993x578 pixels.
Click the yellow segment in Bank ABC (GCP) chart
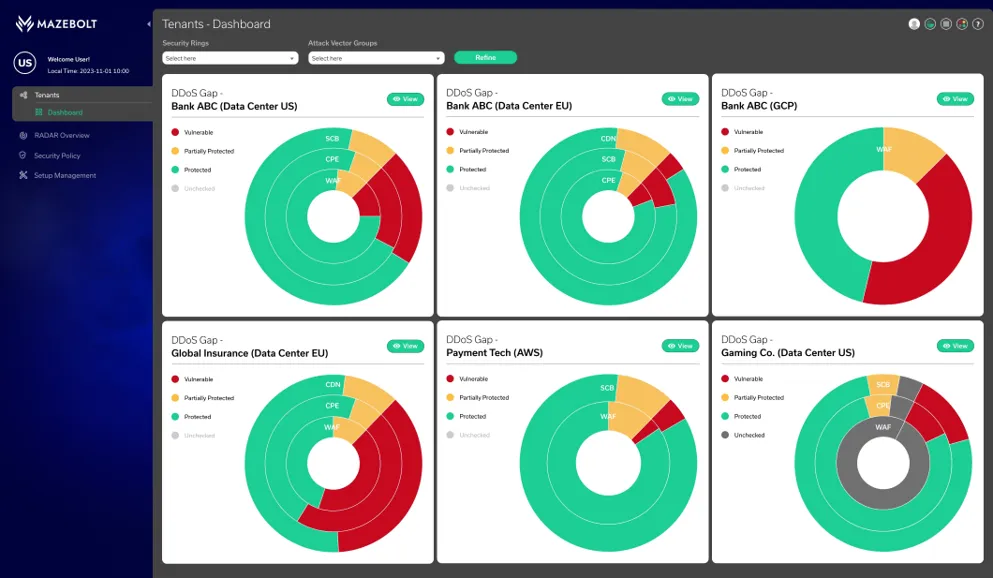(x=909, y=152)
